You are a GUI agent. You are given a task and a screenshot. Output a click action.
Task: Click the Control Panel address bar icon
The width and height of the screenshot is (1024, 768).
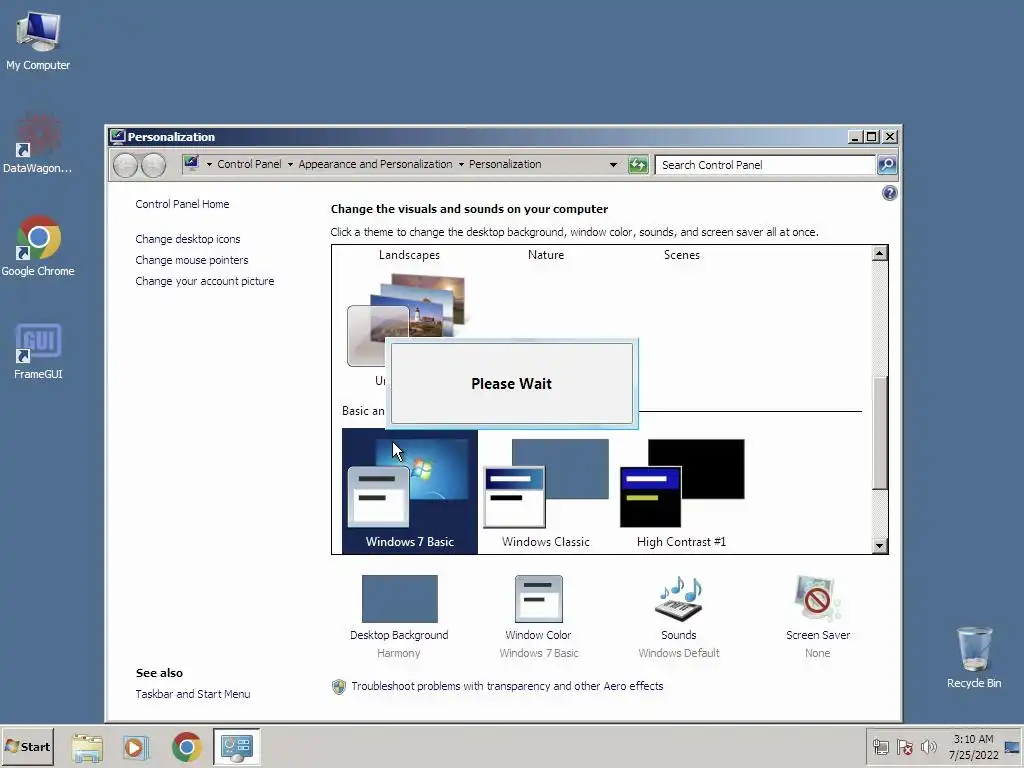point(191,163)
